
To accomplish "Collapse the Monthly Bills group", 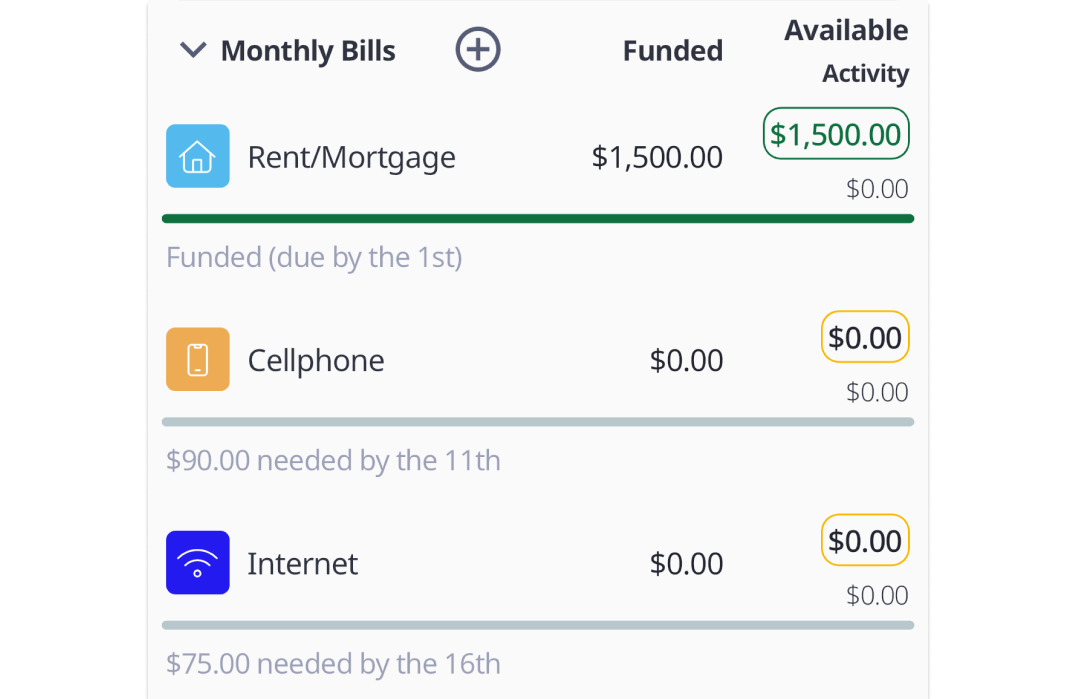I will [x=192, y=50].
